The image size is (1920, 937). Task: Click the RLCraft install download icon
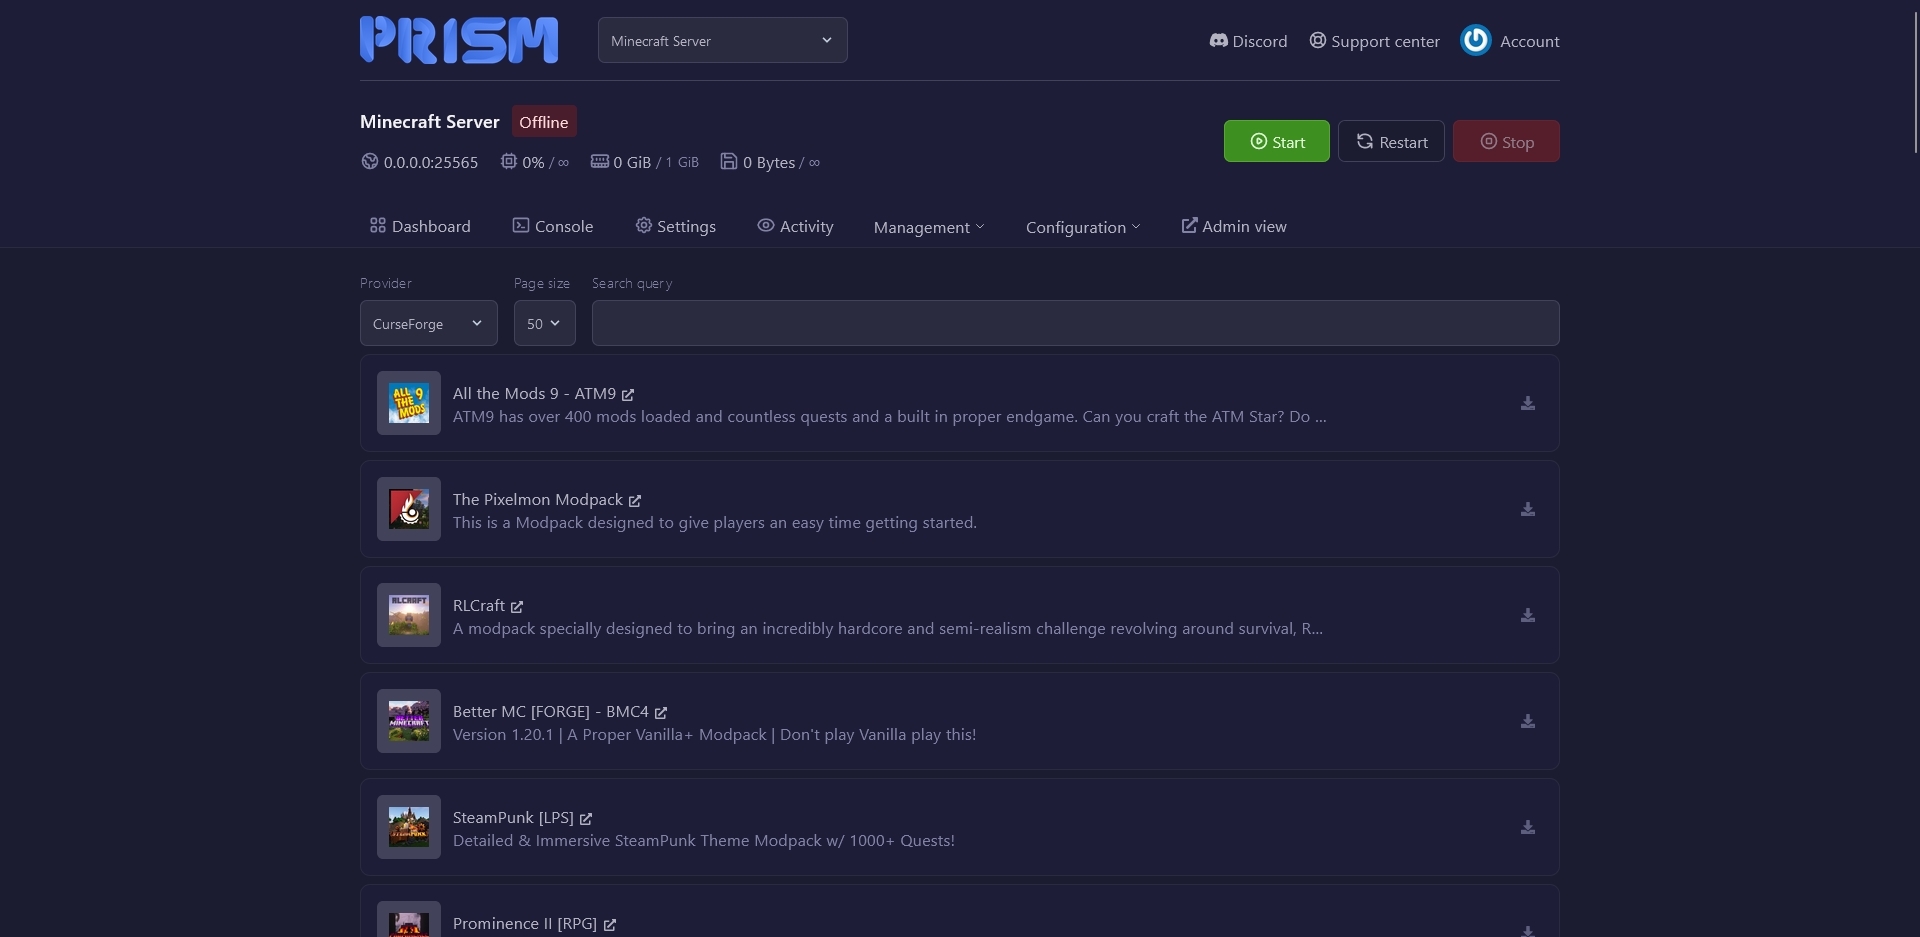click(1527, 615)
